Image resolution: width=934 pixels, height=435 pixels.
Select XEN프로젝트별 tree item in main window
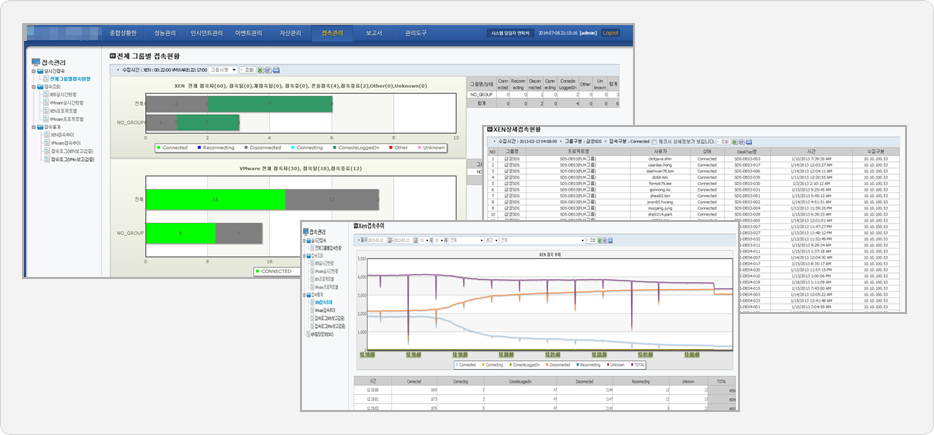click(x=63, y=111)
